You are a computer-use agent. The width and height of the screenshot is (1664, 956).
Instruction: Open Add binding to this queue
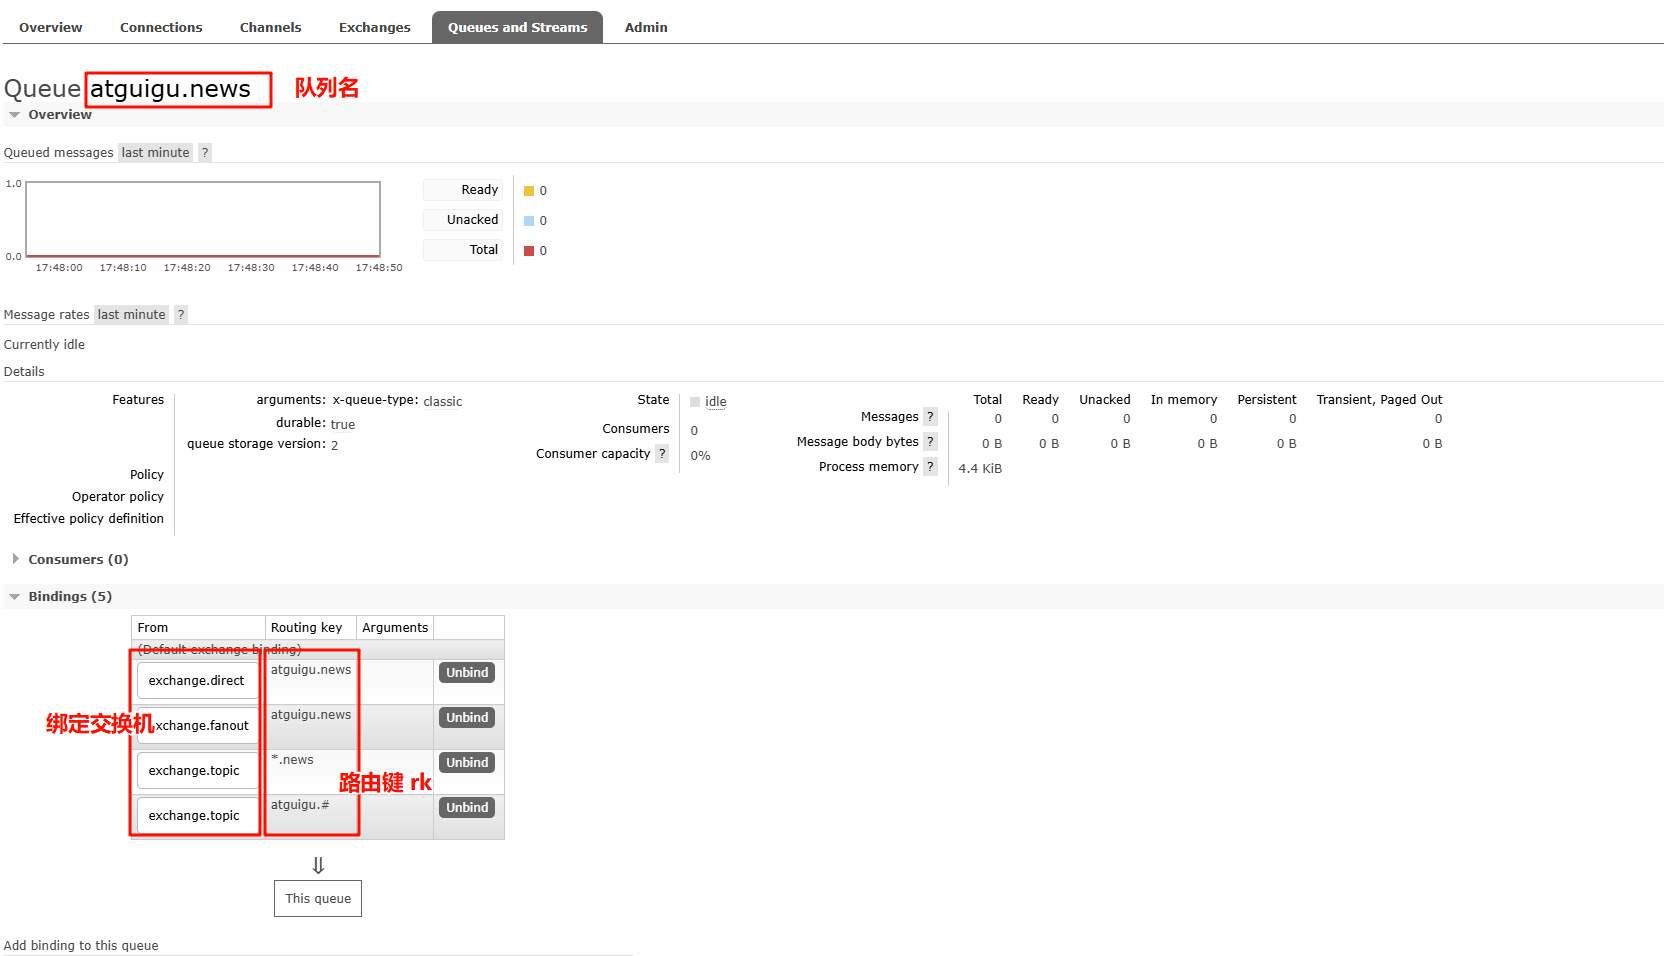(81, 945)
